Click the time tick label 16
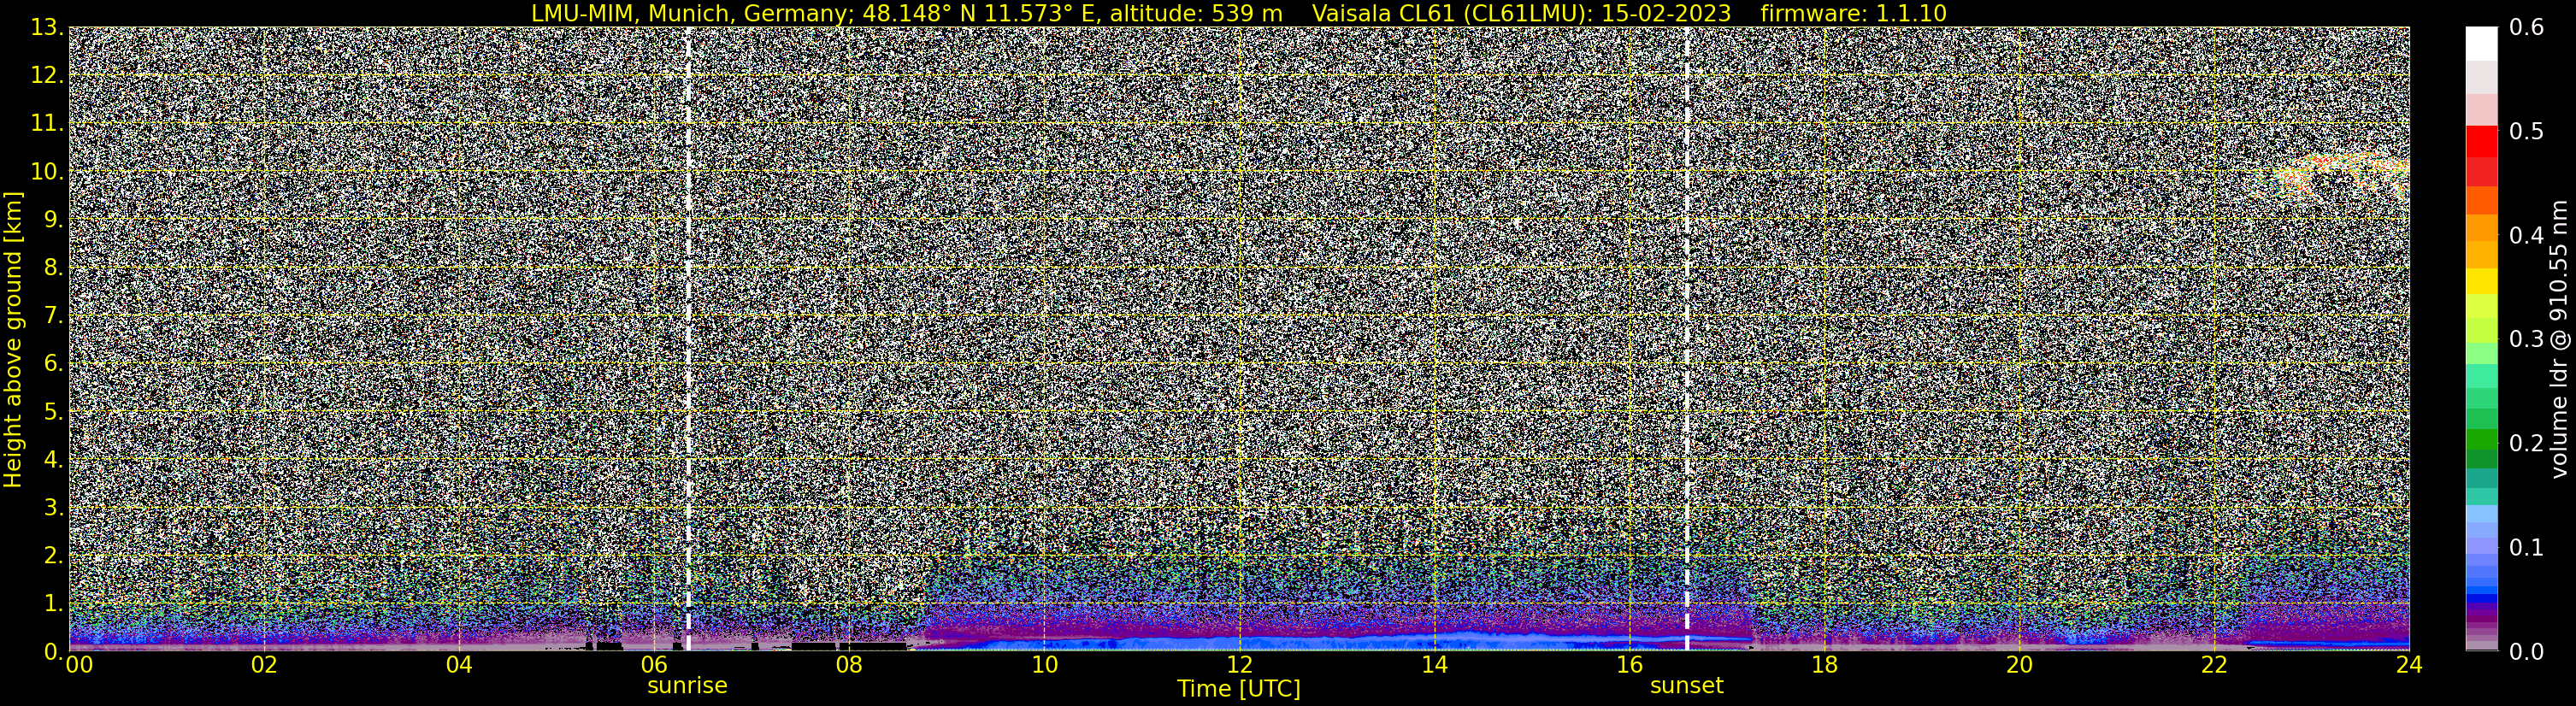 pos(1629,665)
